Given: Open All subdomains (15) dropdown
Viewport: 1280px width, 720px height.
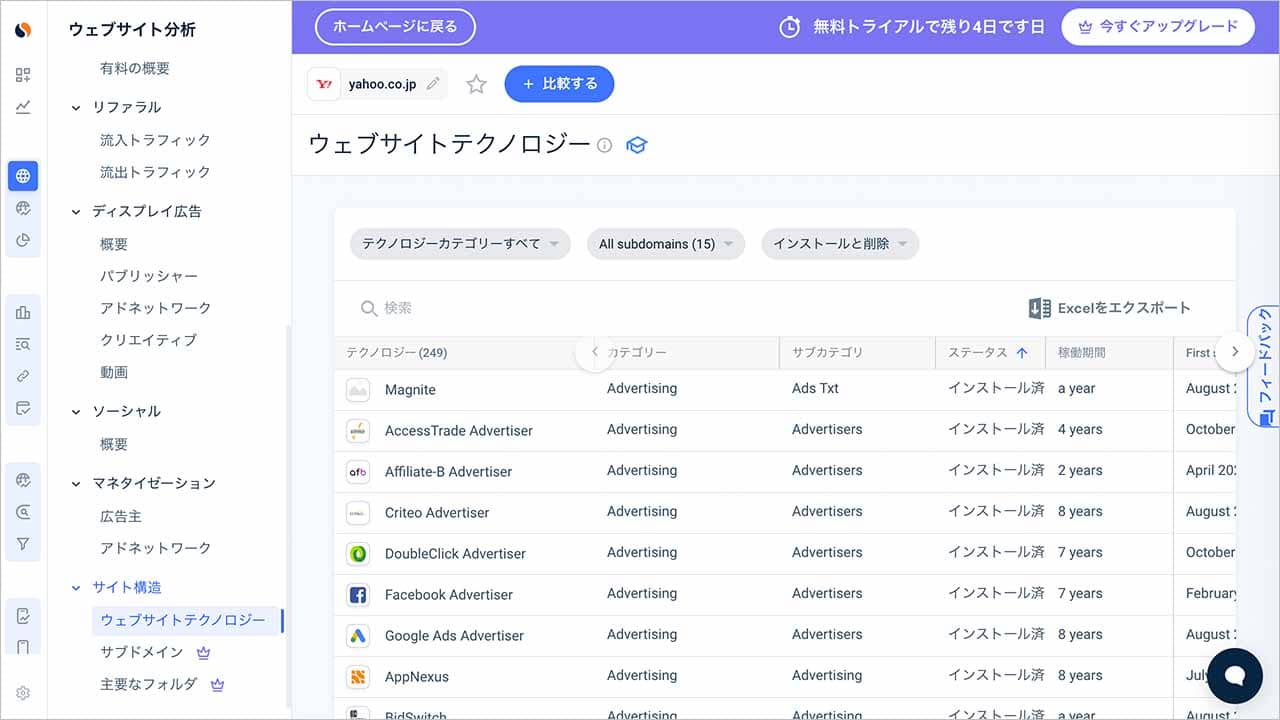Looking at the screenshot, I should tap(666, 244).
